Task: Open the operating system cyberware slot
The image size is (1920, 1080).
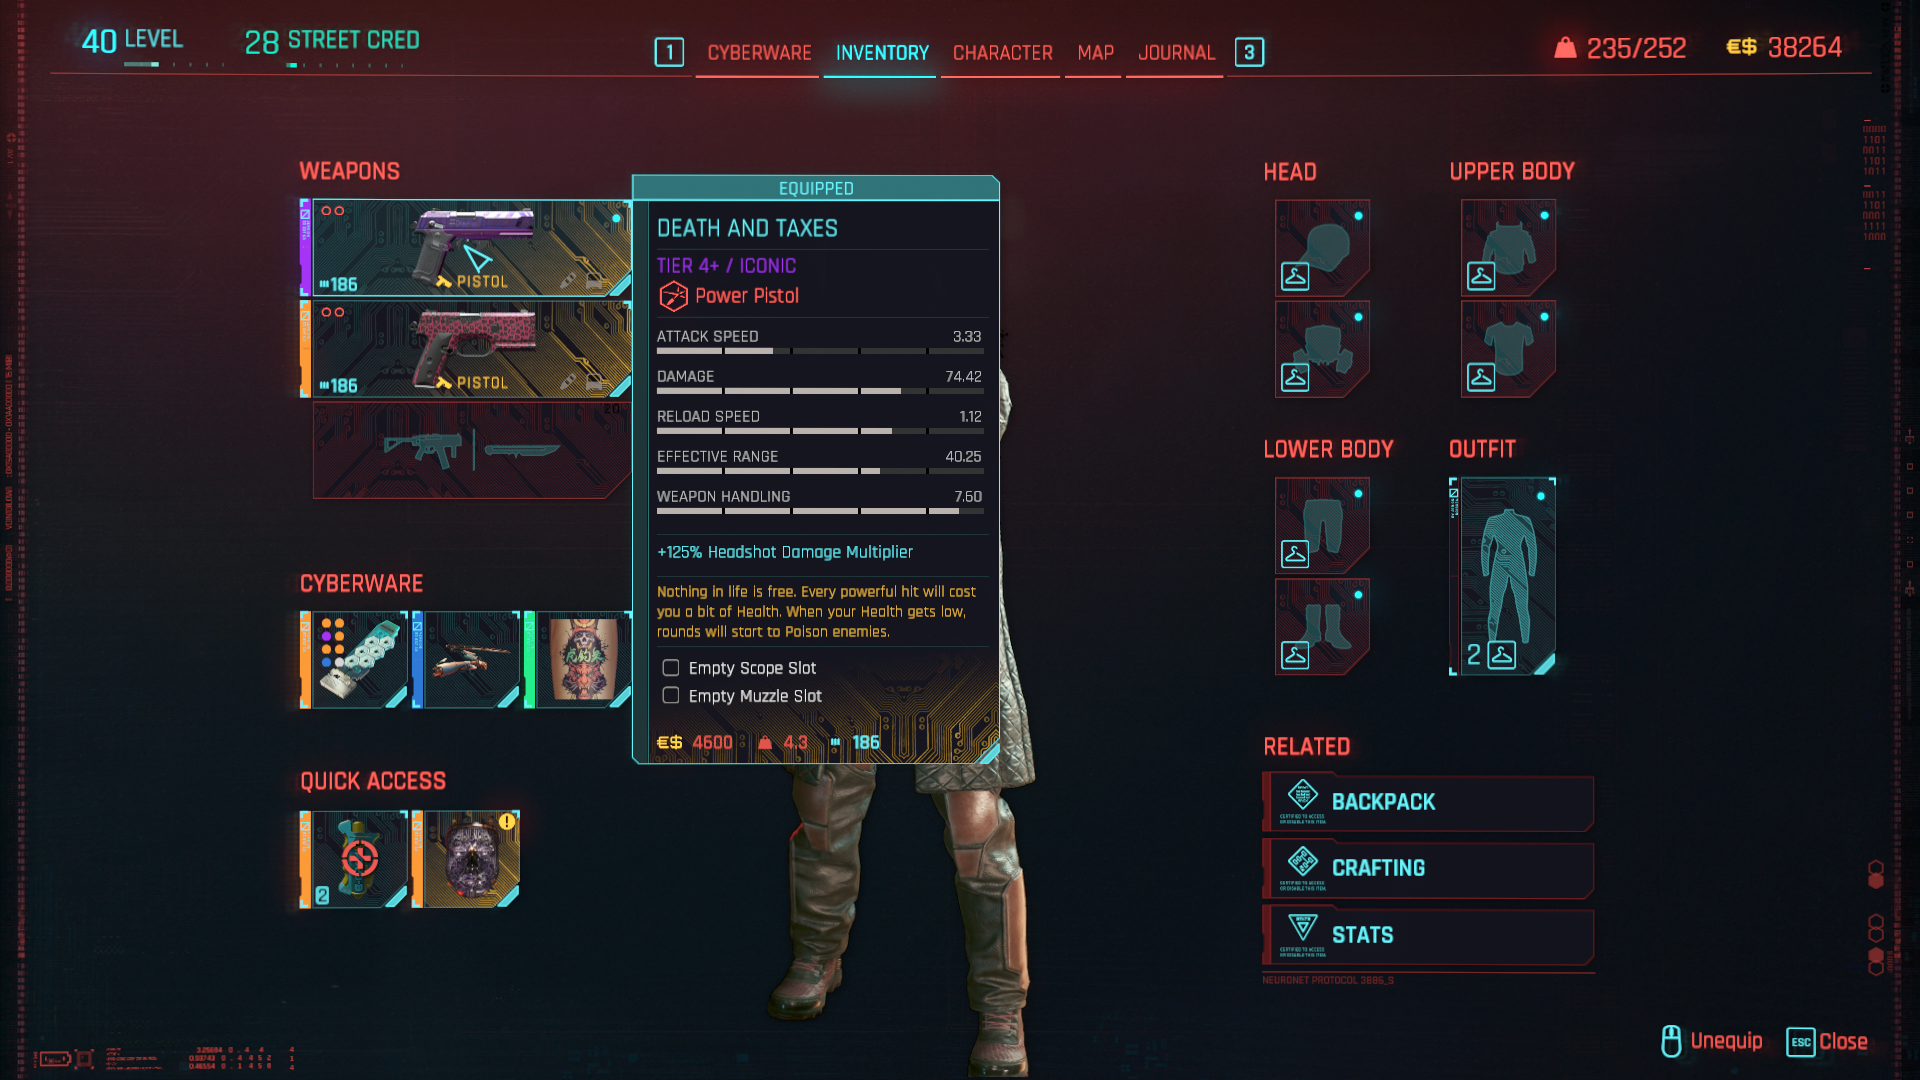Action: [354, 660]
